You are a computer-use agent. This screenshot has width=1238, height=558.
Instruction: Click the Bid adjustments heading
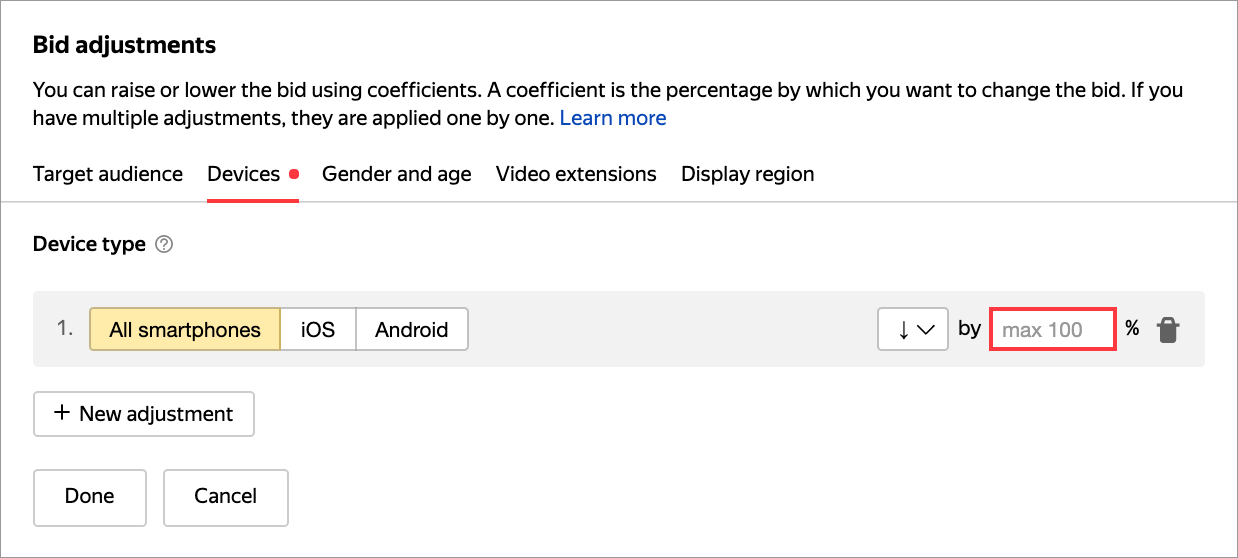(124, 45)
